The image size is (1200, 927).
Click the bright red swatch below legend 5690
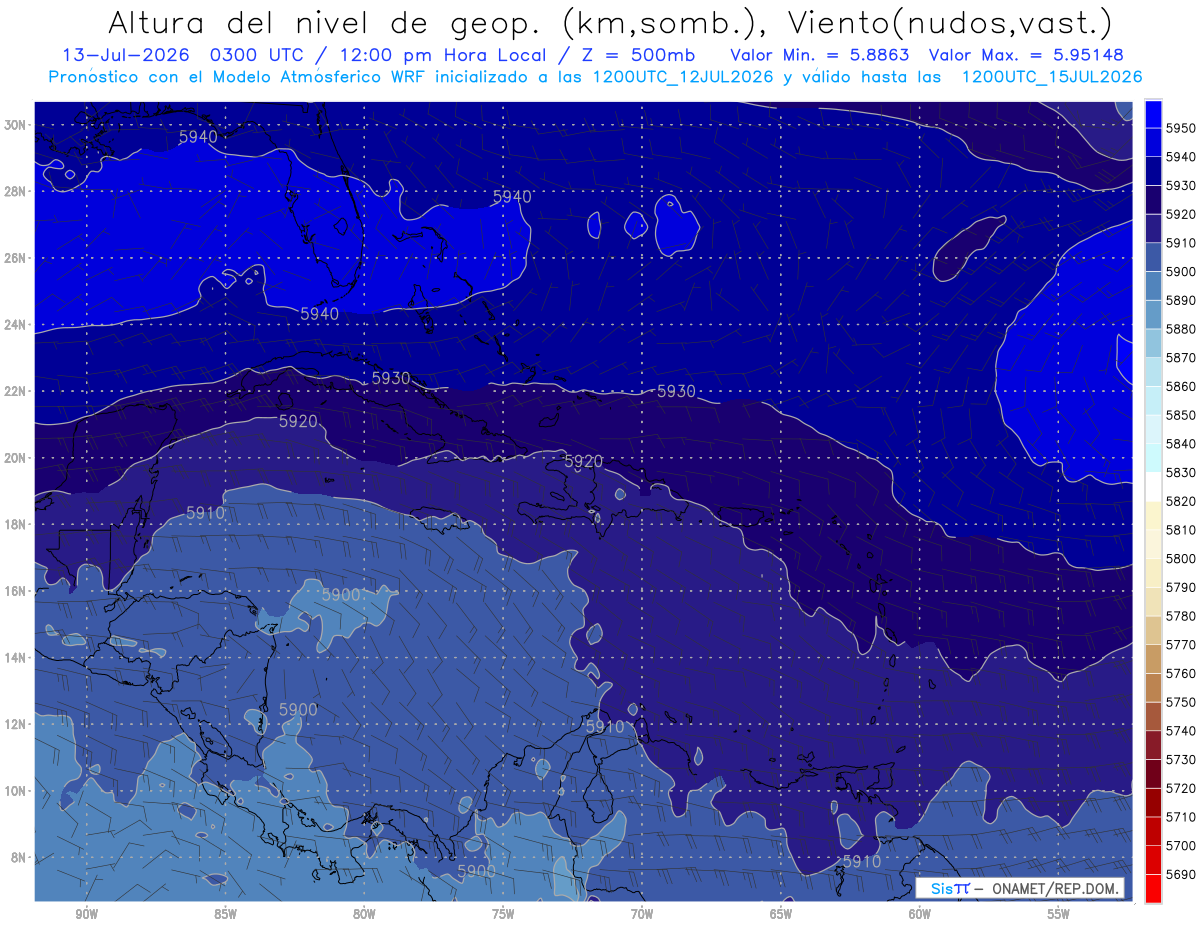tap(1153, 888)
